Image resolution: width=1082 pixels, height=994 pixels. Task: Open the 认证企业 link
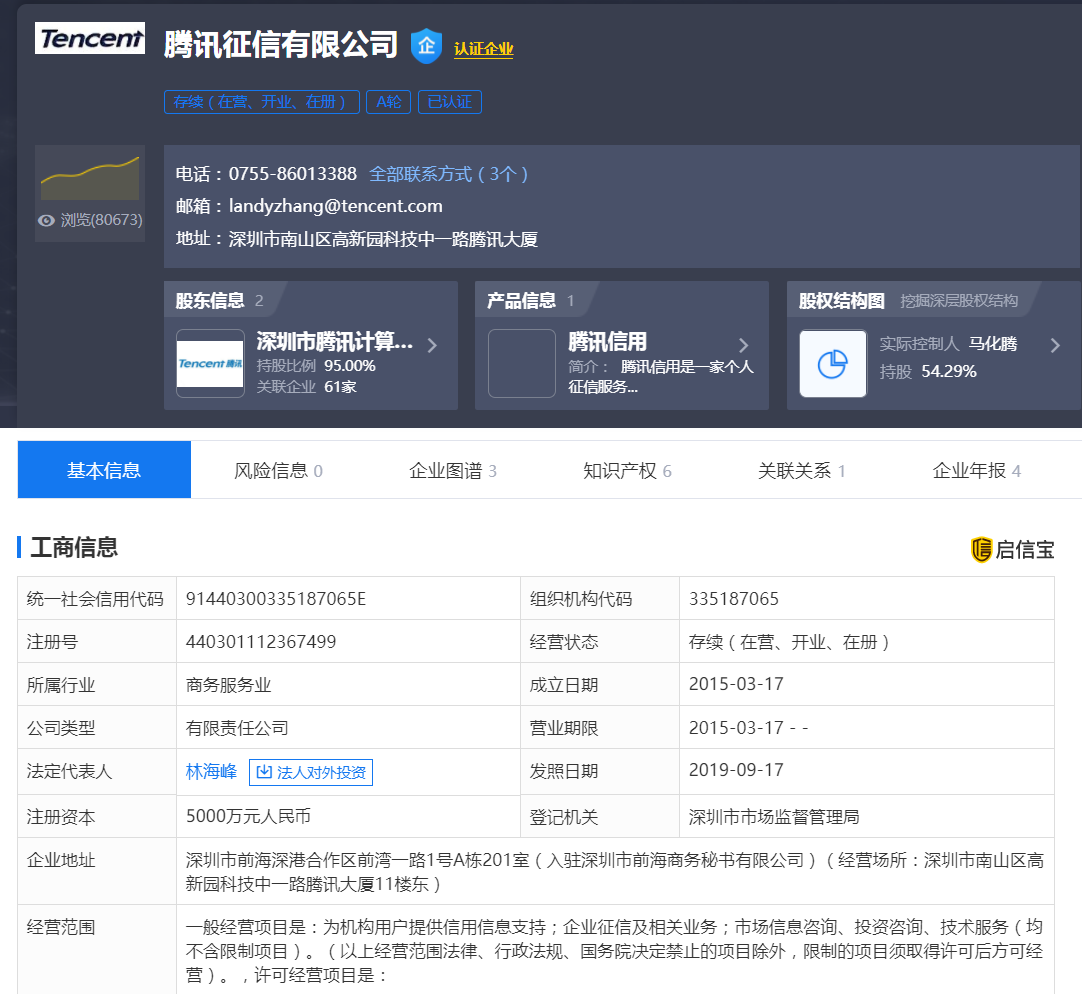(x=483, y=49)
